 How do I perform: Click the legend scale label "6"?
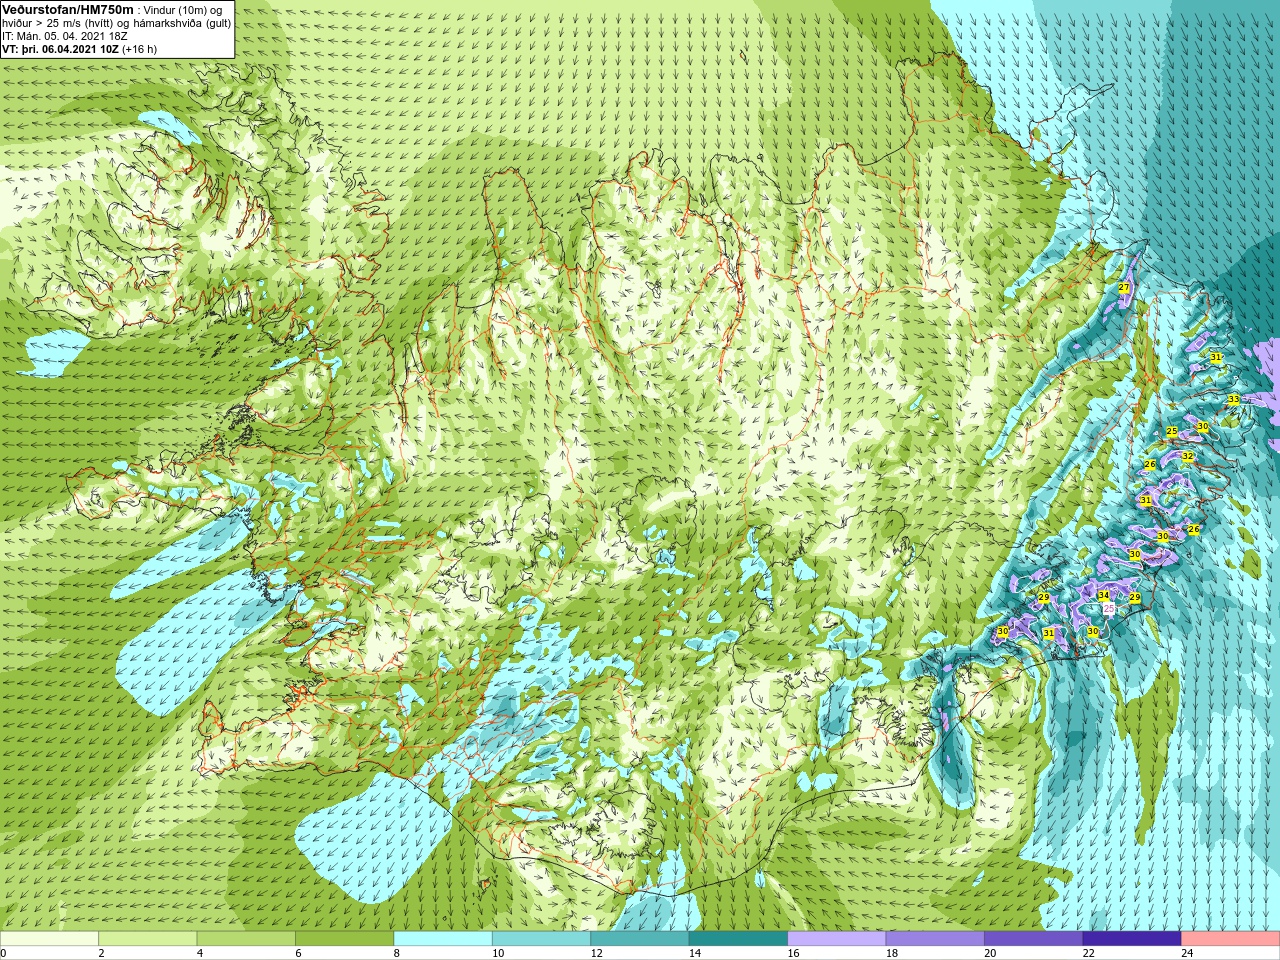tap(298, 953)
